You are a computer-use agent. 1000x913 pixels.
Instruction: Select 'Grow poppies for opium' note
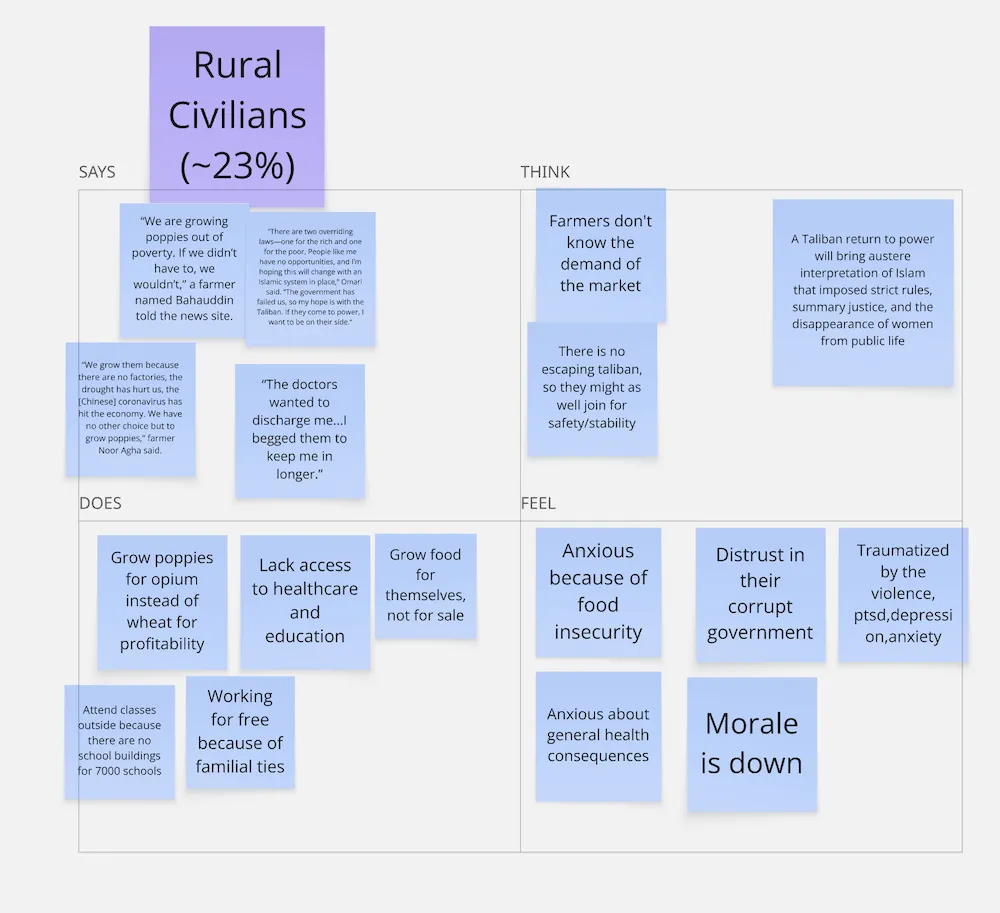(x=162, y=602)
